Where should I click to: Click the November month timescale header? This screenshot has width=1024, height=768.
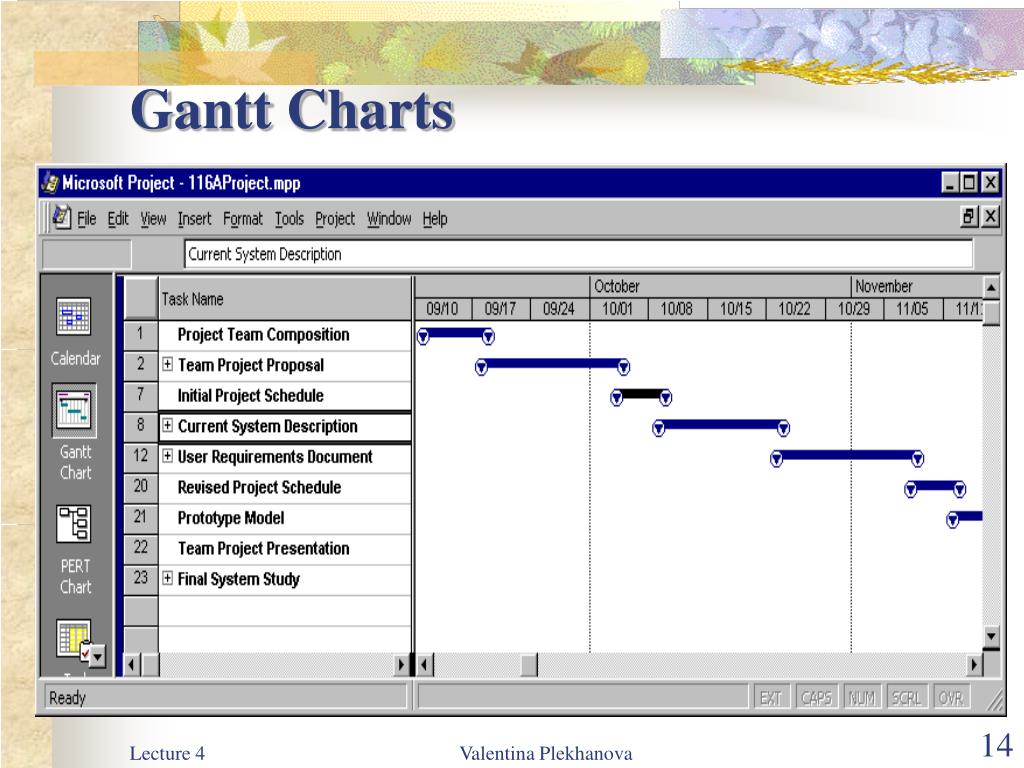[x=918, y=287]
